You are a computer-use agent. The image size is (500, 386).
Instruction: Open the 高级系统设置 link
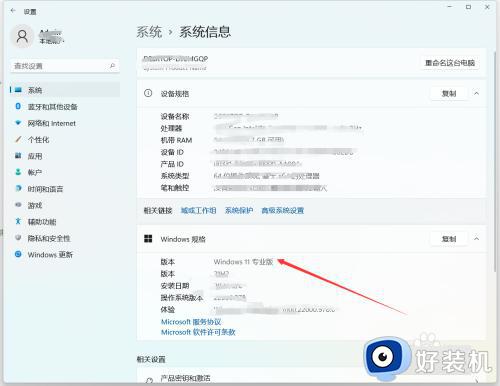pyautogui.click(x=283, y=210)
